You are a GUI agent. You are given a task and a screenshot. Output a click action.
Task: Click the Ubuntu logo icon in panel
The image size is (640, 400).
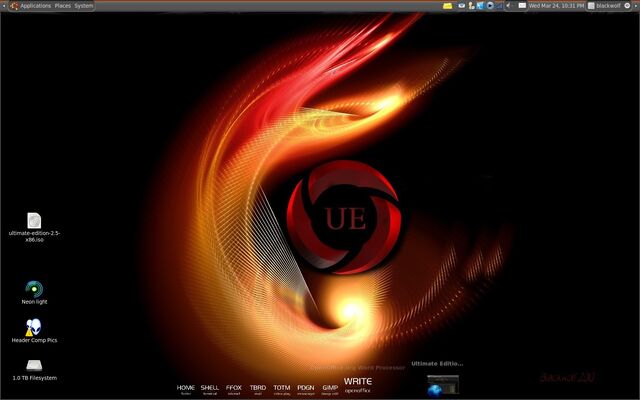coord(14,6)
